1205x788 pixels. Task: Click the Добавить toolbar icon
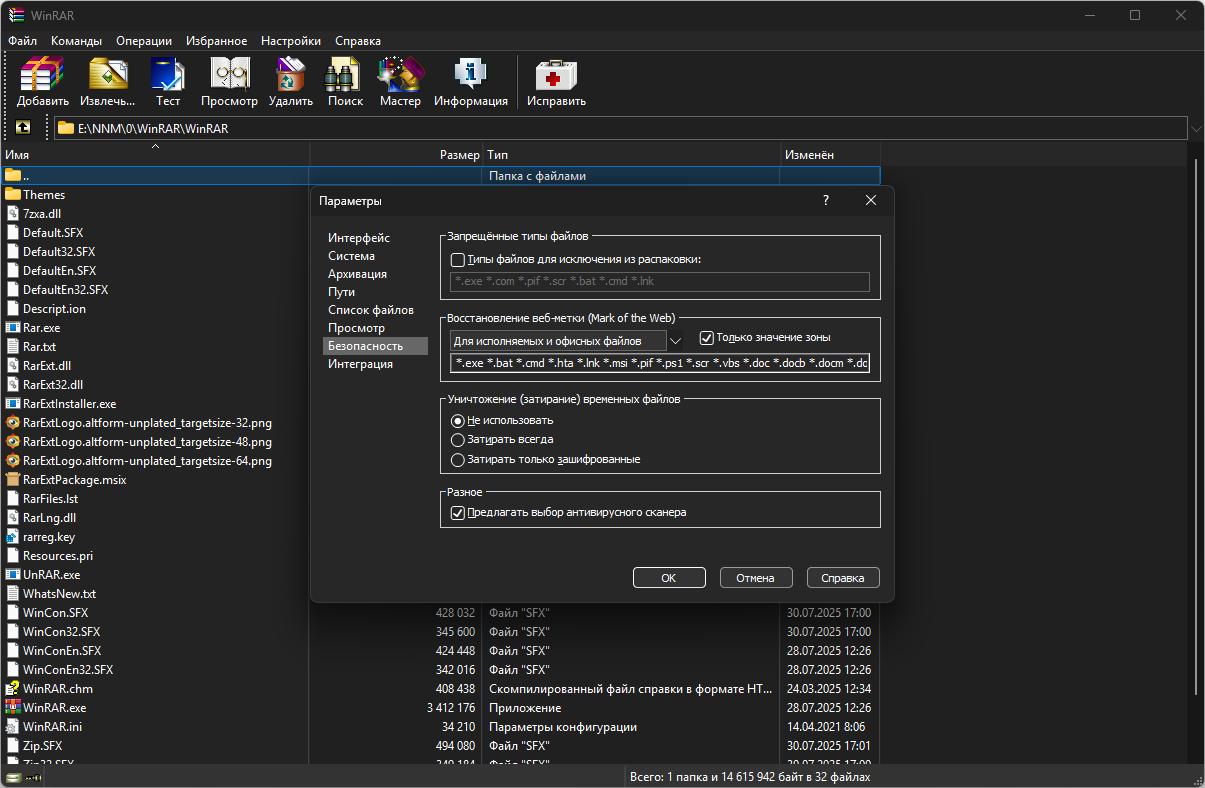42,75
